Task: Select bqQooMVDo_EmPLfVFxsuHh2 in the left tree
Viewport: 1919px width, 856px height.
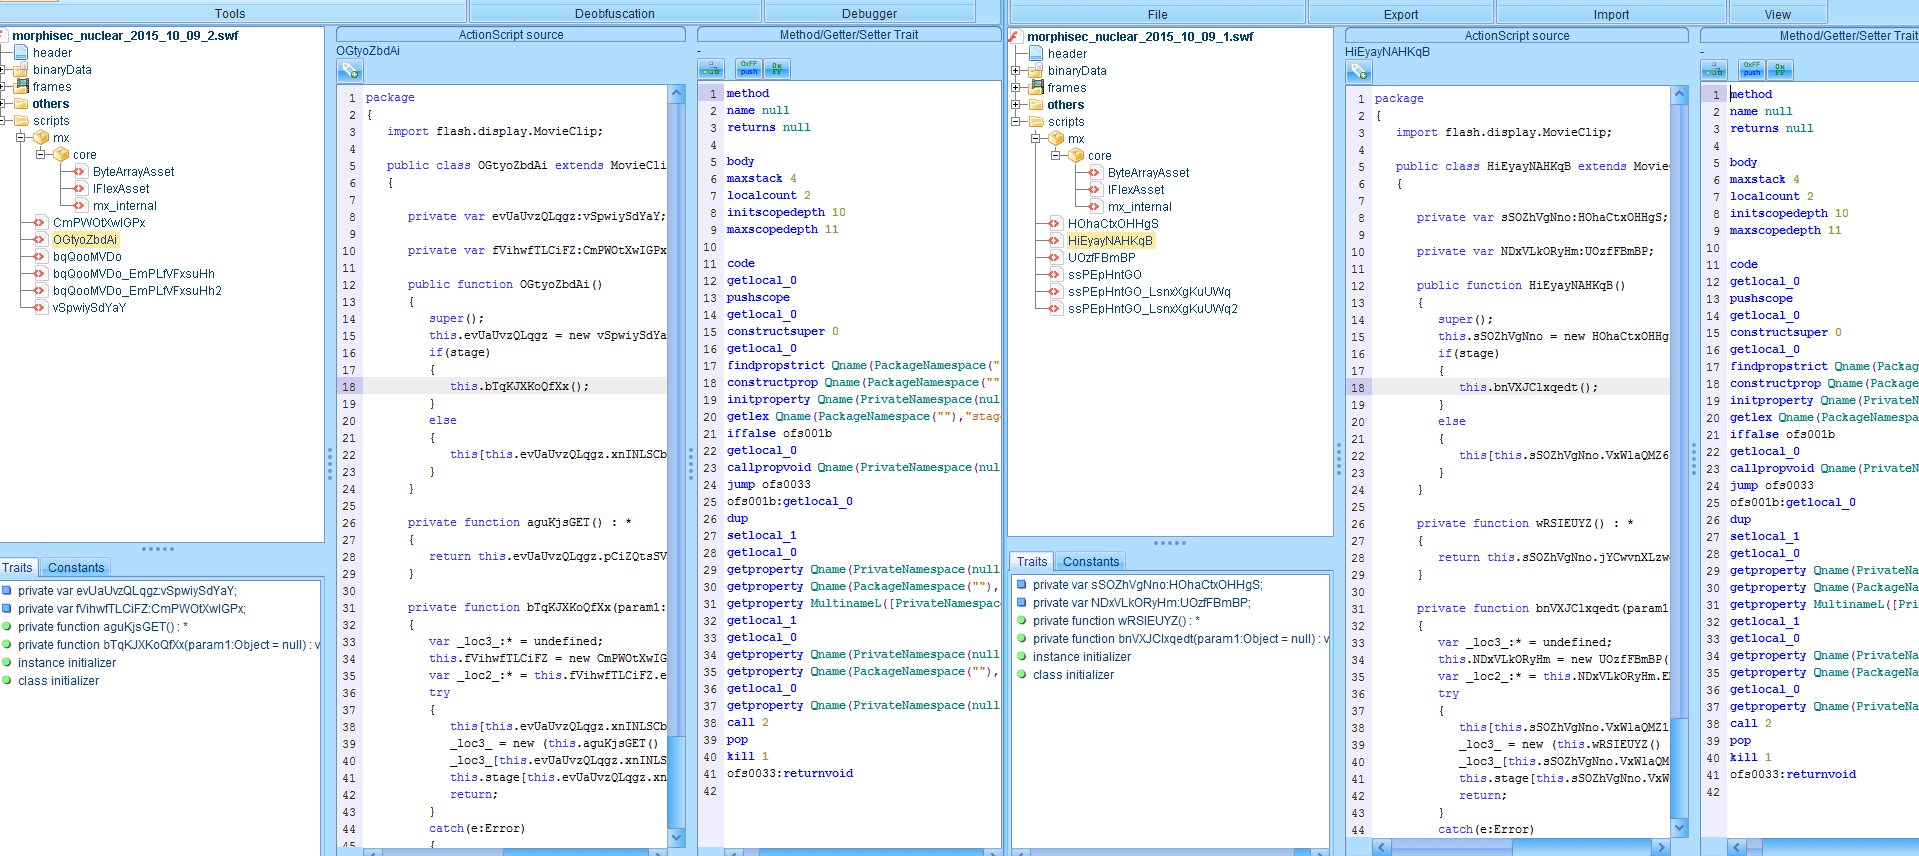Action: pos(137,290)
